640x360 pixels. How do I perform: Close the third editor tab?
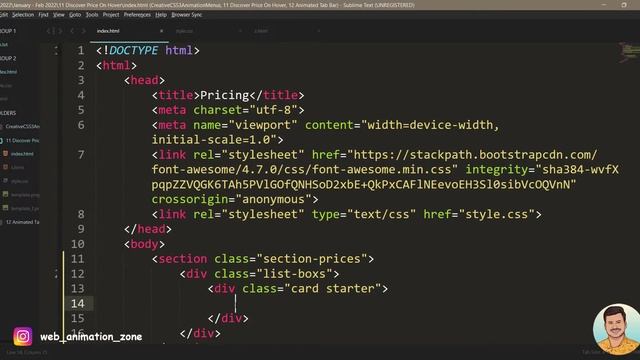pyautogui.click(x=318, y=31)
